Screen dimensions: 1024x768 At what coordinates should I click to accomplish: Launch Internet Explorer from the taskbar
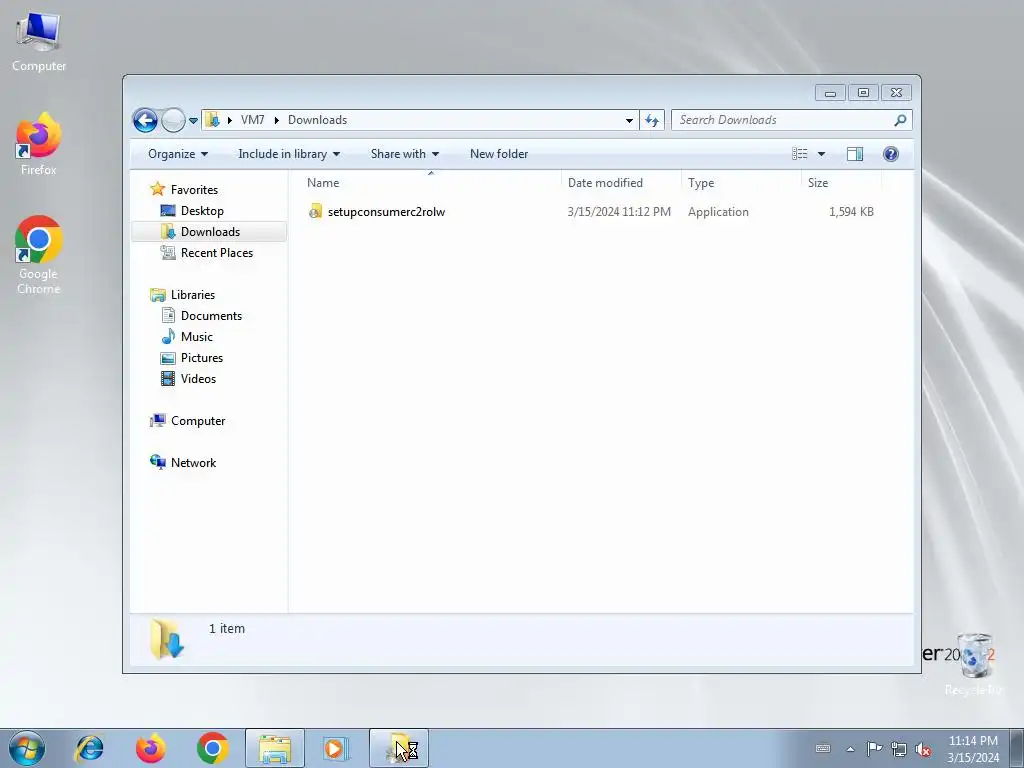[89, 748]
